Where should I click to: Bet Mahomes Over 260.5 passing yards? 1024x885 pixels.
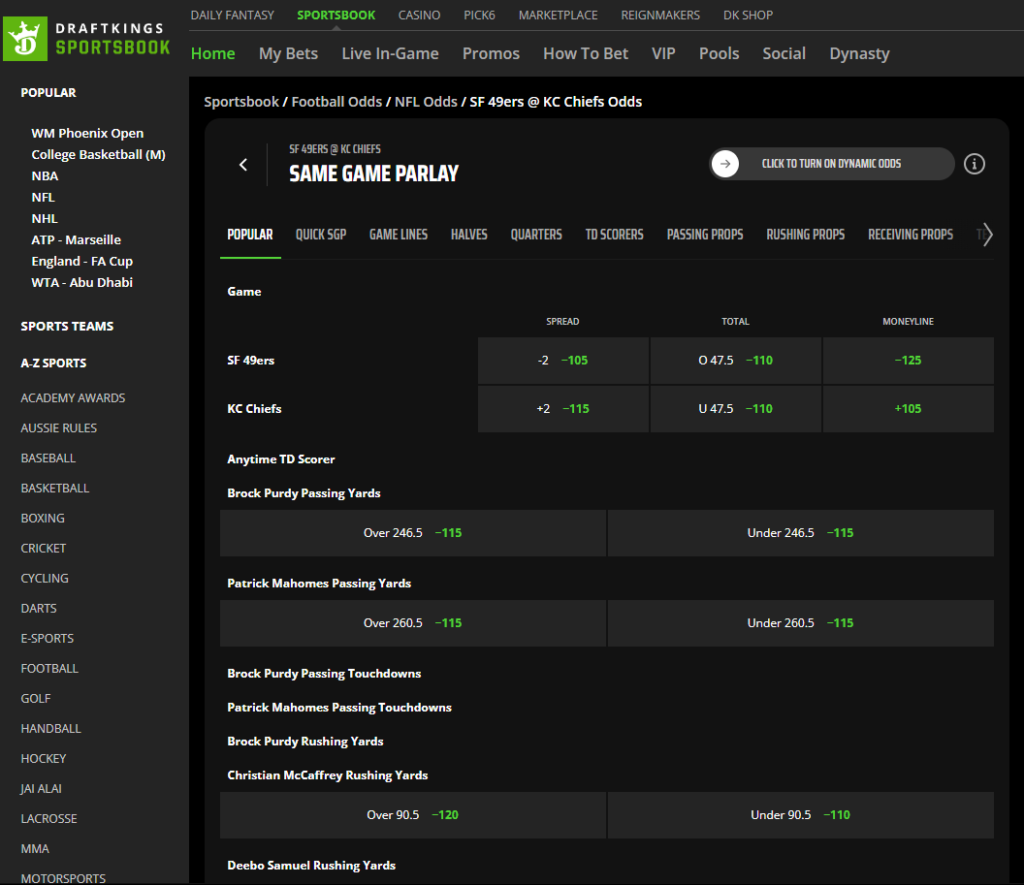[413, 623]
